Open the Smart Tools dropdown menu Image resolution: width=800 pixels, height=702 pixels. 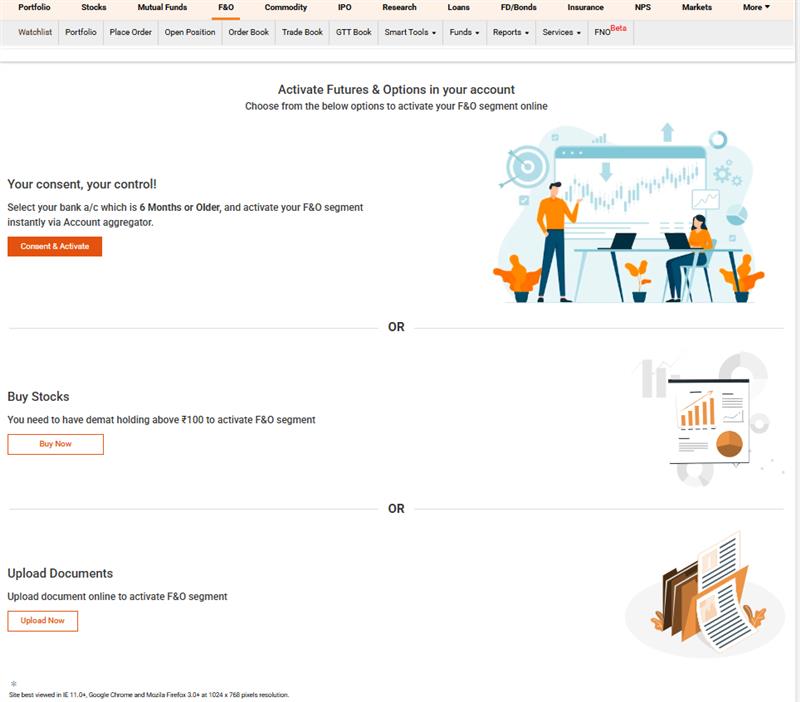pos(410,32)
